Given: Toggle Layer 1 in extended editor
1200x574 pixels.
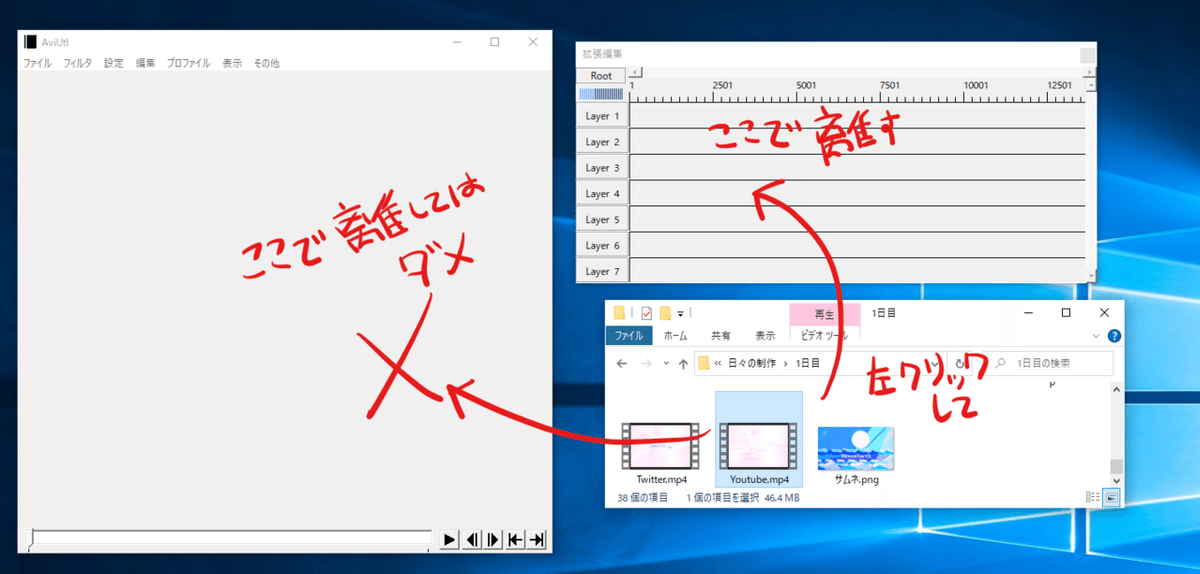Looking at the screenshot, I should 603,116.
